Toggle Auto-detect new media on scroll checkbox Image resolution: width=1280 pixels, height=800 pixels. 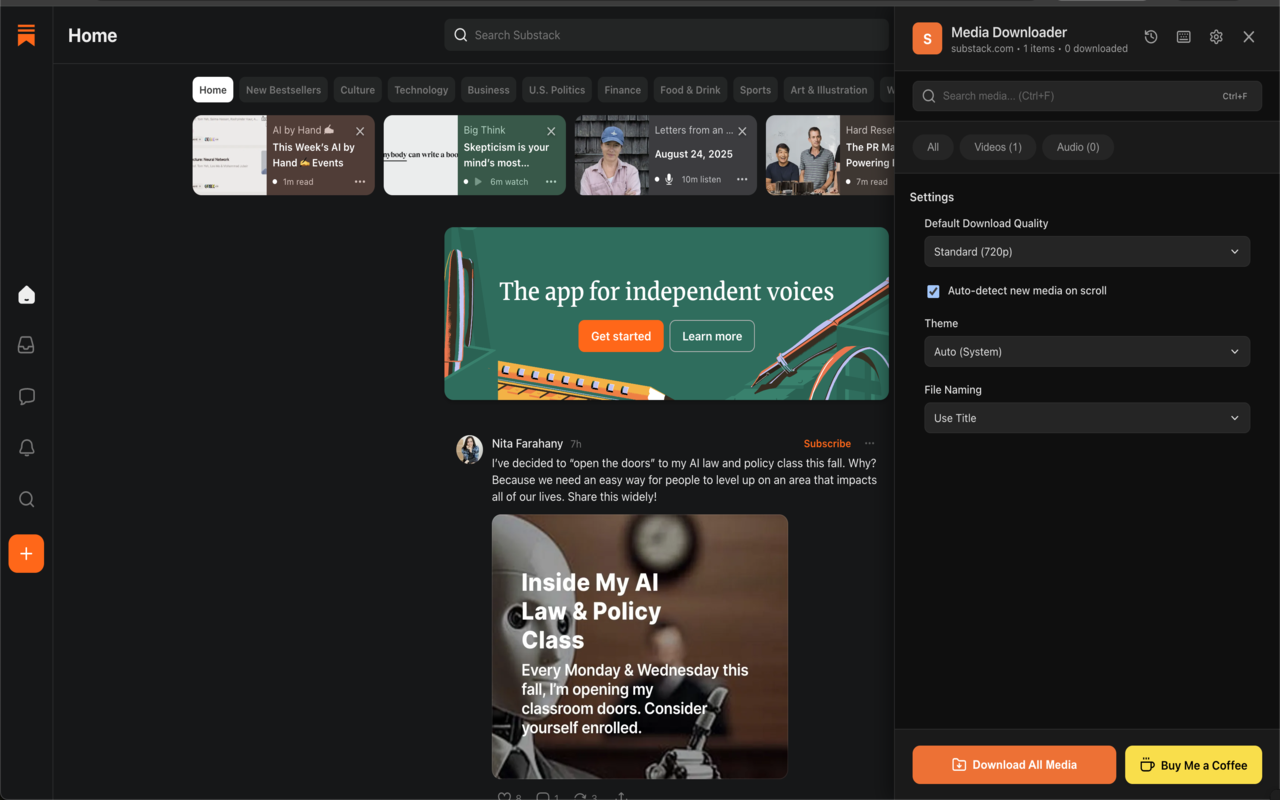click(933, 291)
